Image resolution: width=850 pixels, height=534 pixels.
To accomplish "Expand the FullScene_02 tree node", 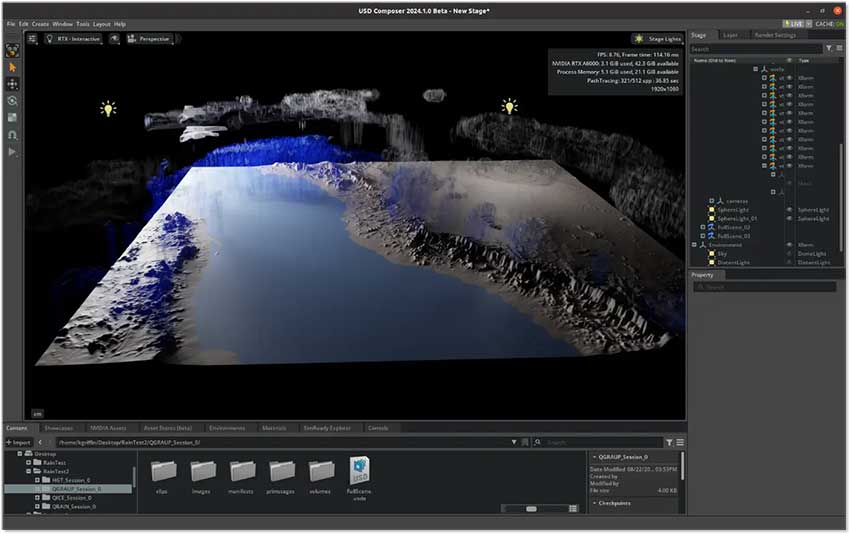I will [x=703, y=227].
